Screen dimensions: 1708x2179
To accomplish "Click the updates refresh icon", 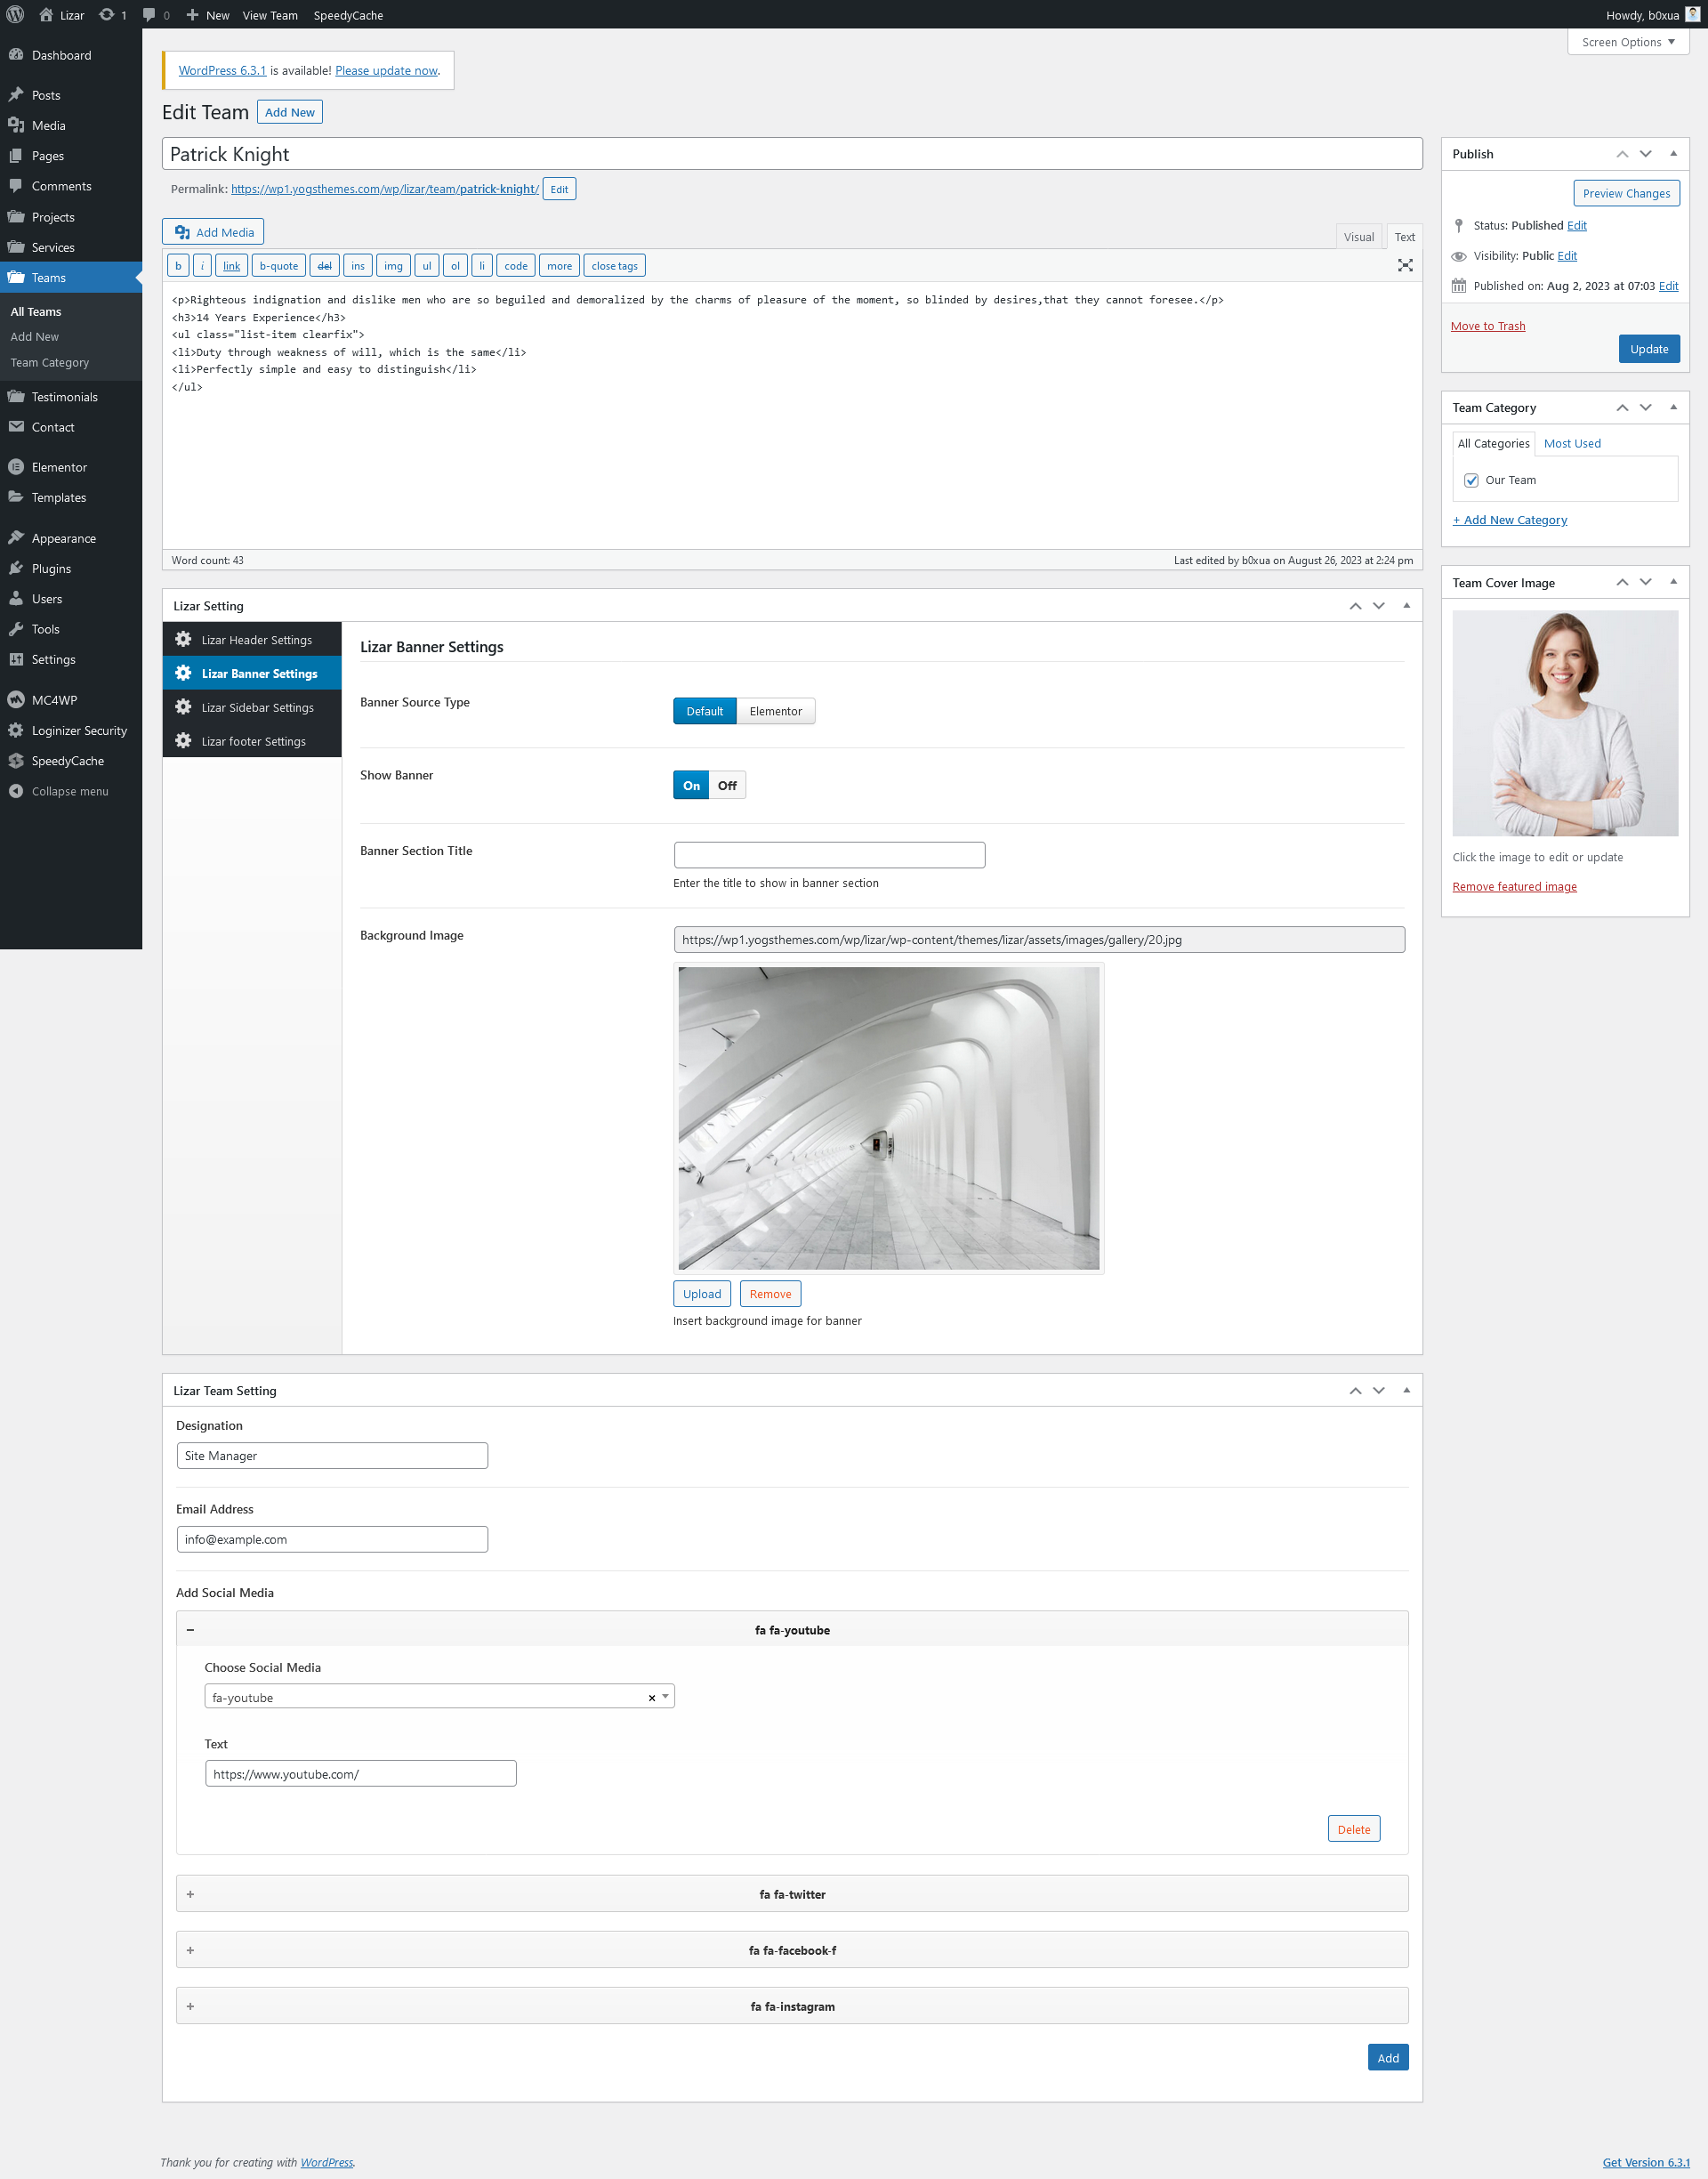I will [107, 15].
